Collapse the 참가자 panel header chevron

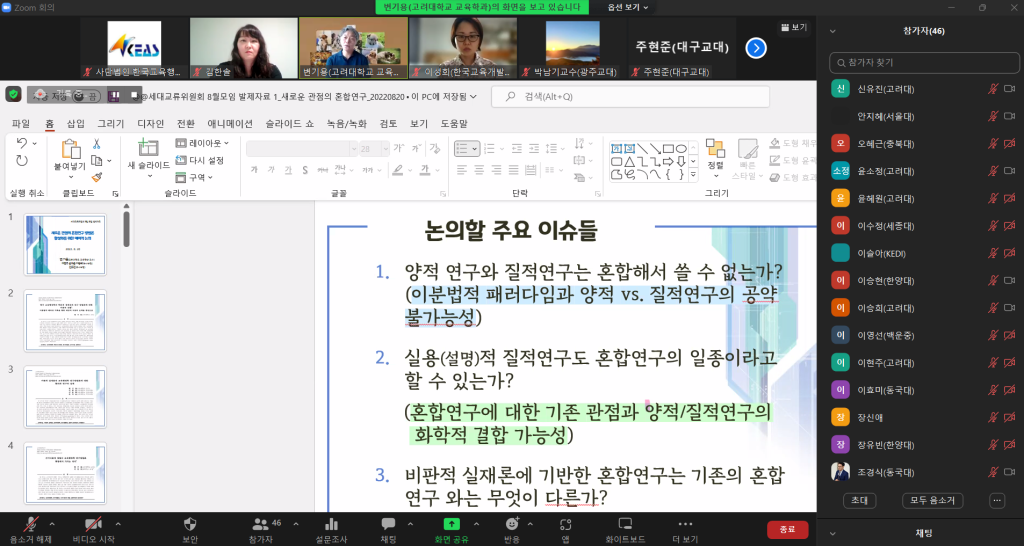click(x=834, y=31)
